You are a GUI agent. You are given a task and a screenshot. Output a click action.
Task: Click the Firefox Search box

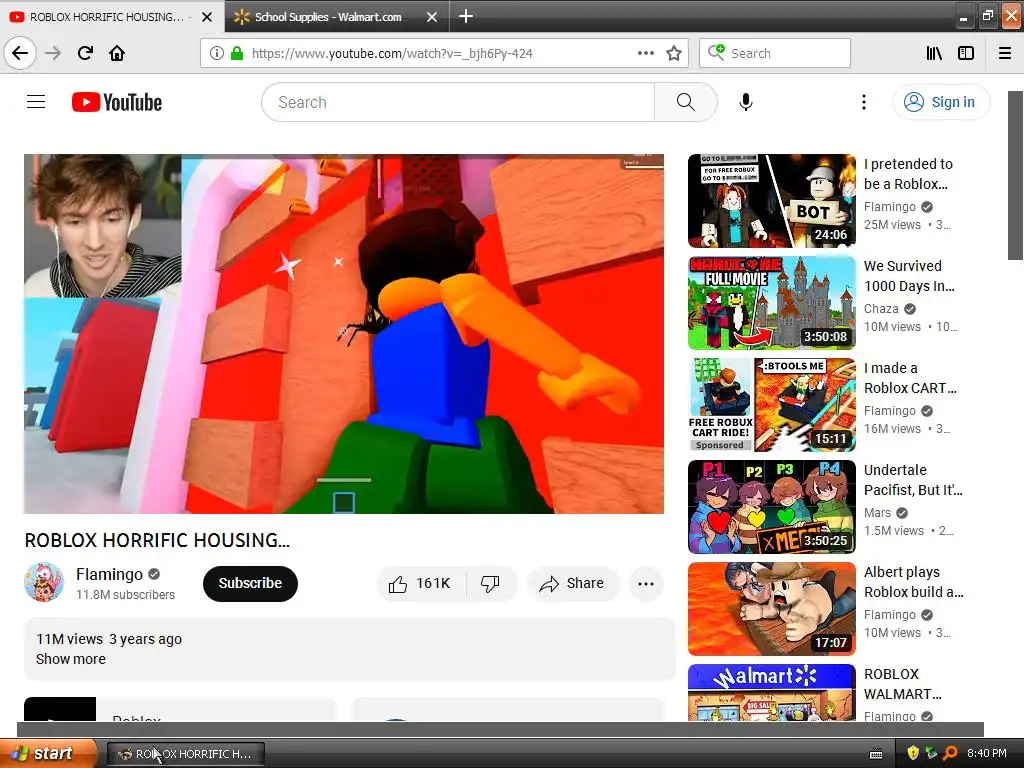click(x=775, y=54)
